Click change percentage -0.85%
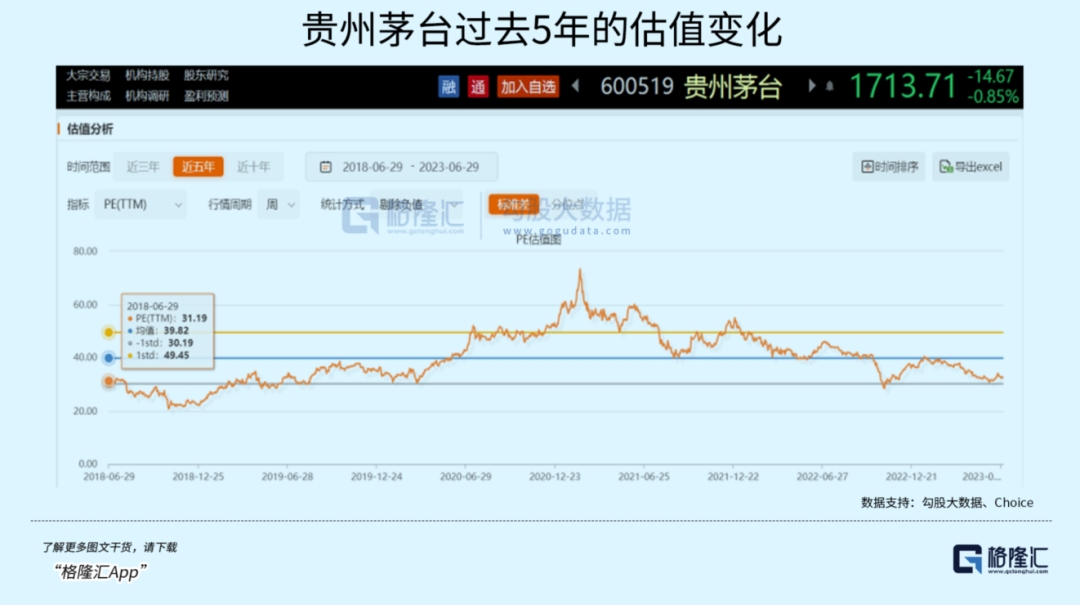Screen dimensions: 1080x605 click(x=993, y=97)
